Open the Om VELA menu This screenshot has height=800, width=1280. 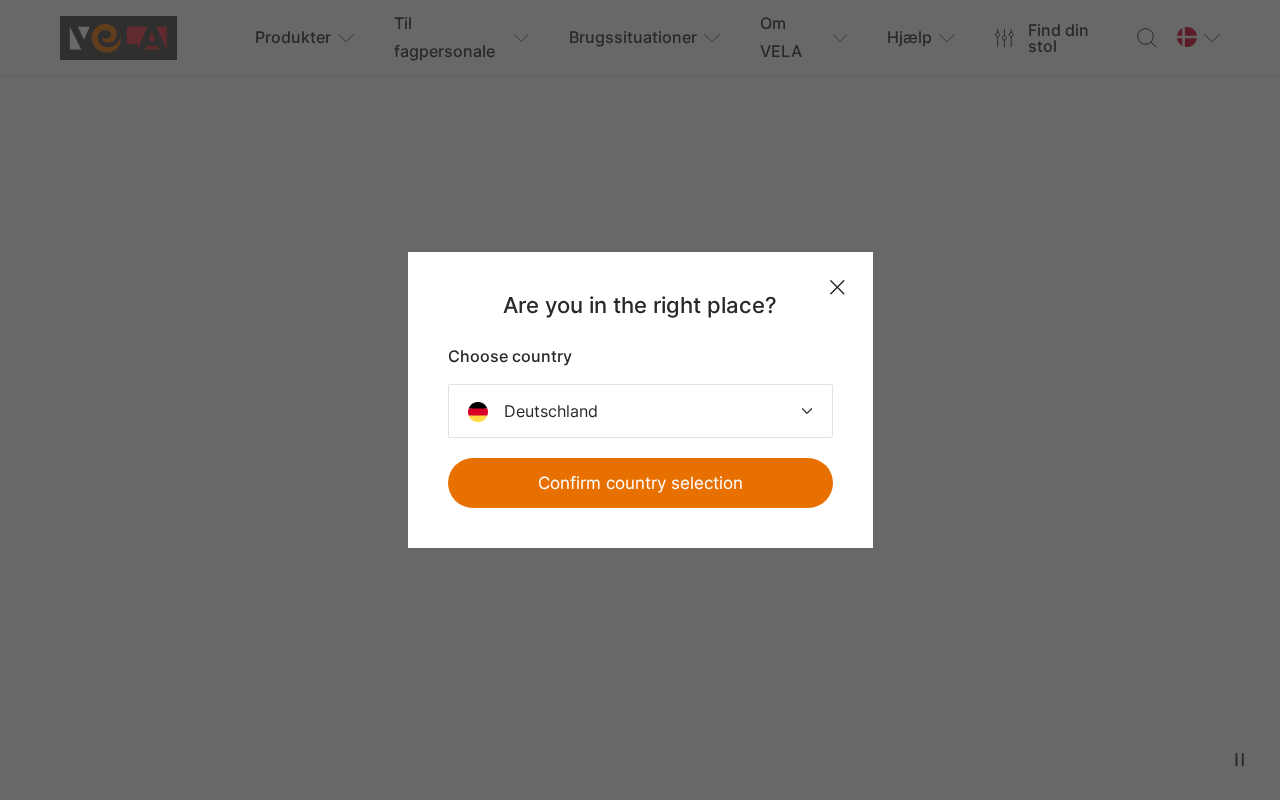pos(781,38)
